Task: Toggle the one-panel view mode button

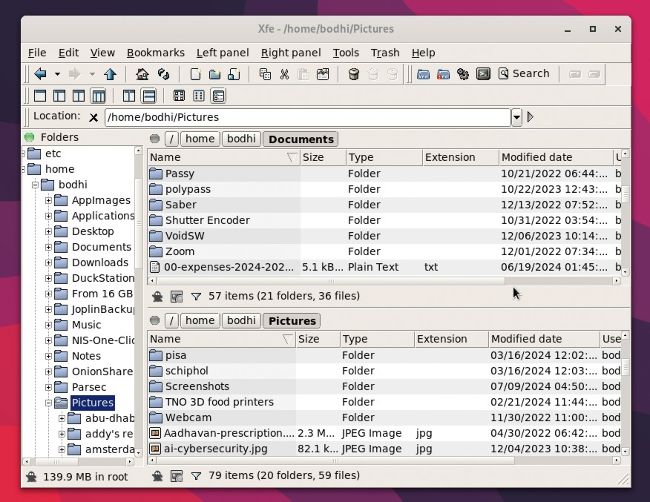Action: [x=40, y=96]
